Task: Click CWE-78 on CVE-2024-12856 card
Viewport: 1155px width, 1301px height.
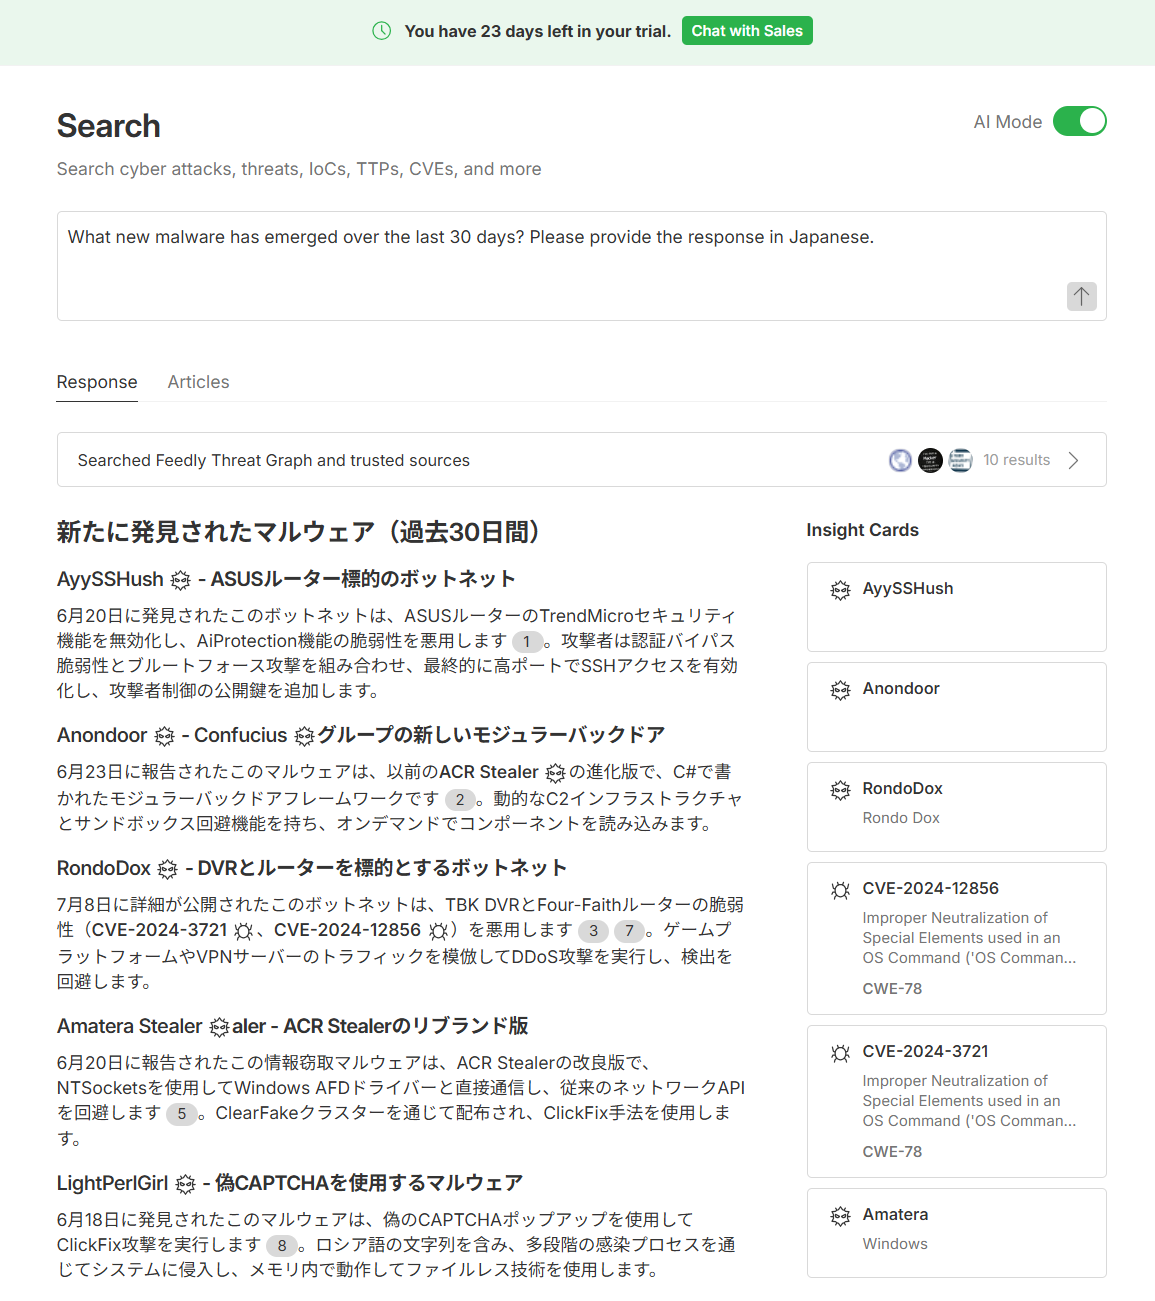Action: point(892,988)
